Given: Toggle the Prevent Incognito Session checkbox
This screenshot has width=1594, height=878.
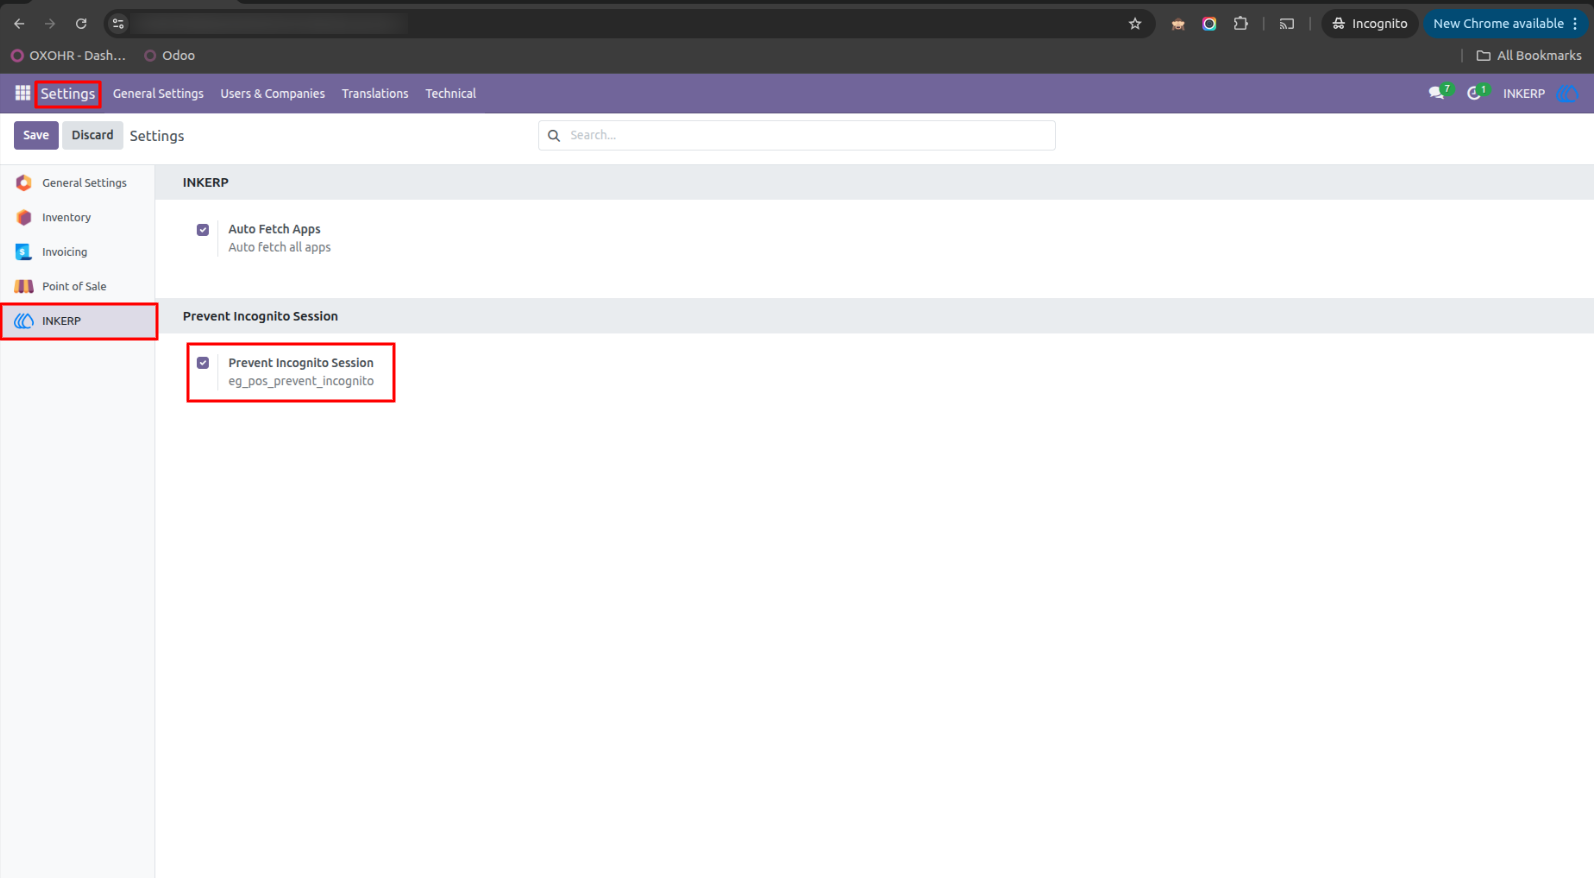Looking at the screenshot, I should click(x=203, y=363).
